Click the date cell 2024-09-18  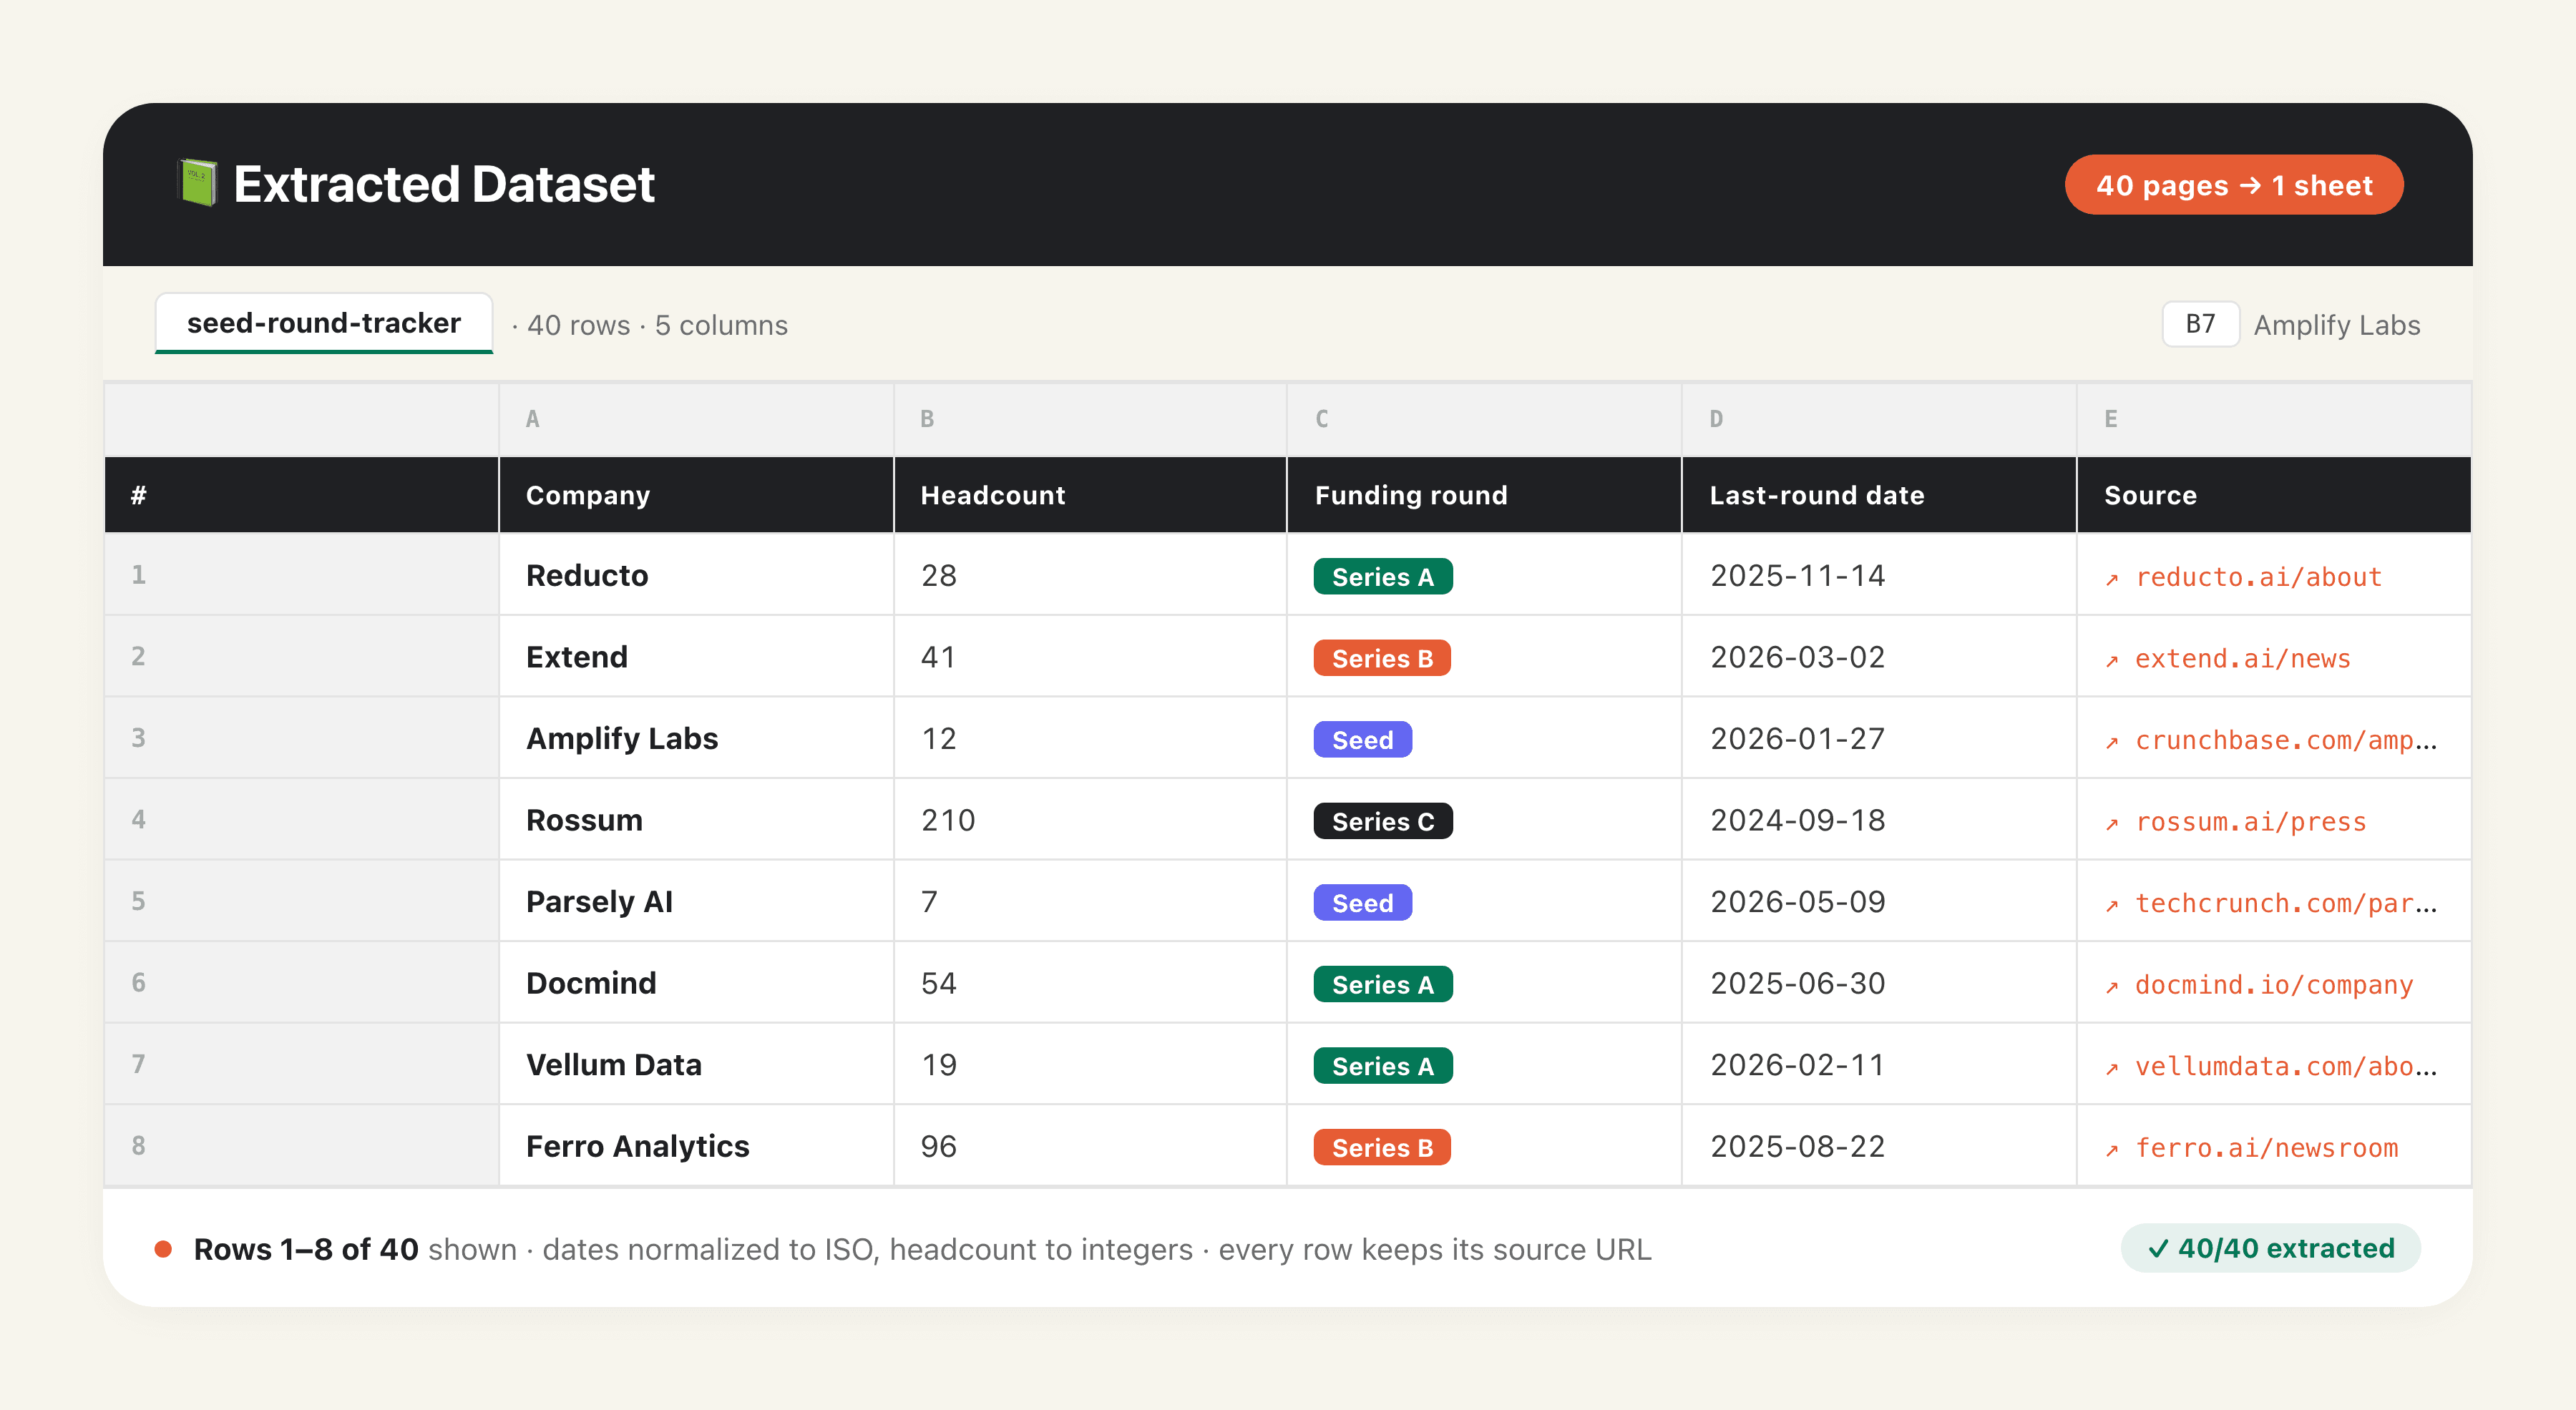1879,820
